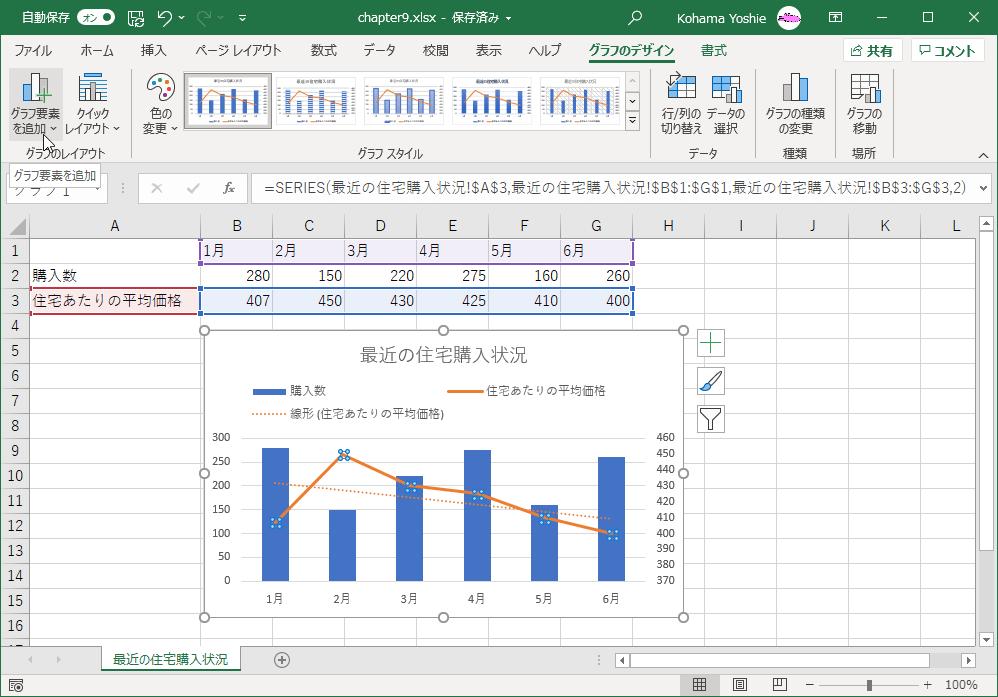
Task: Open the chart styles brush button
Action: 710,381
